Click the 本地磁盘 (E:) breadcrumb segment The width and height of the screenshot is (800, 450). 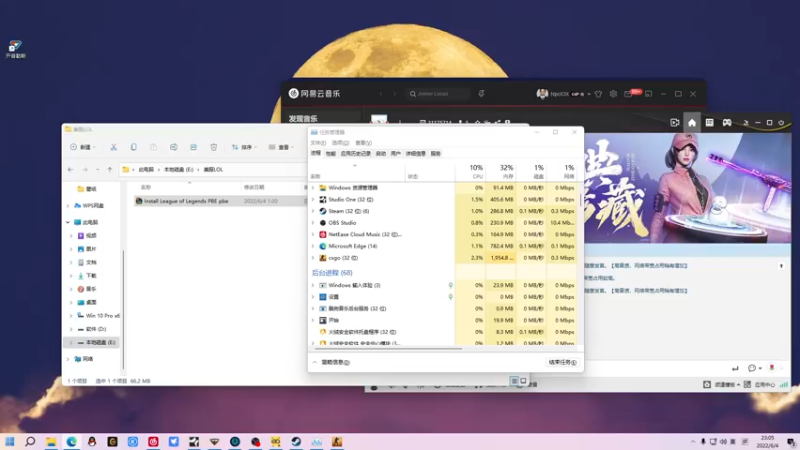pyautogui.click(x=179, y=169)
